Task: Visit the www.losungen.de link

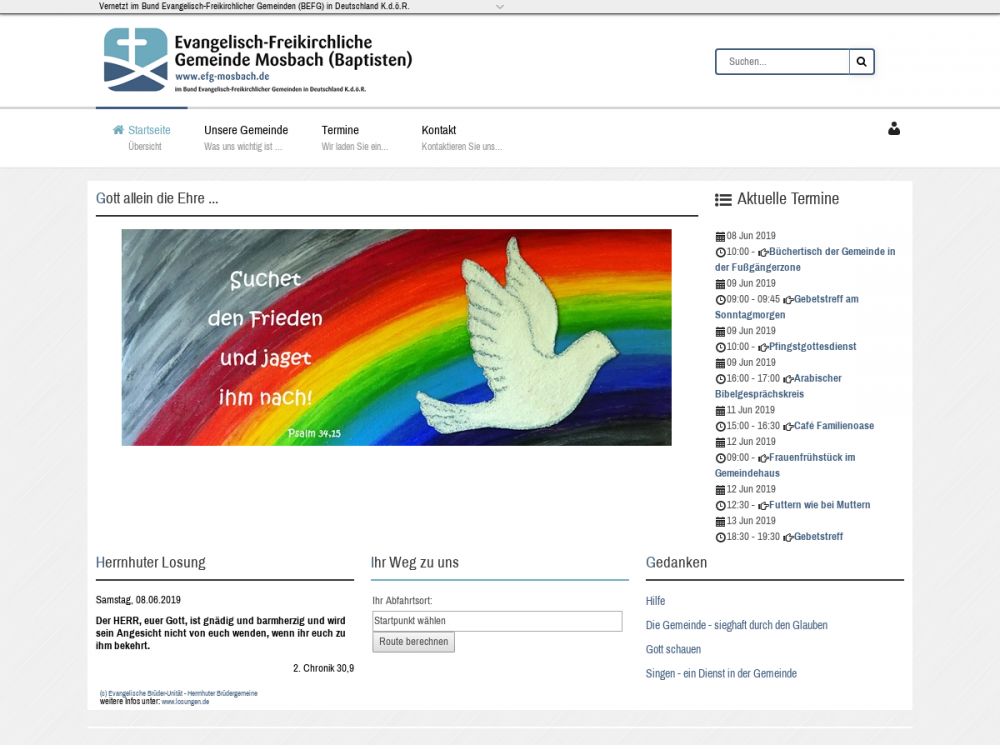Action: [x=185, y=702]
